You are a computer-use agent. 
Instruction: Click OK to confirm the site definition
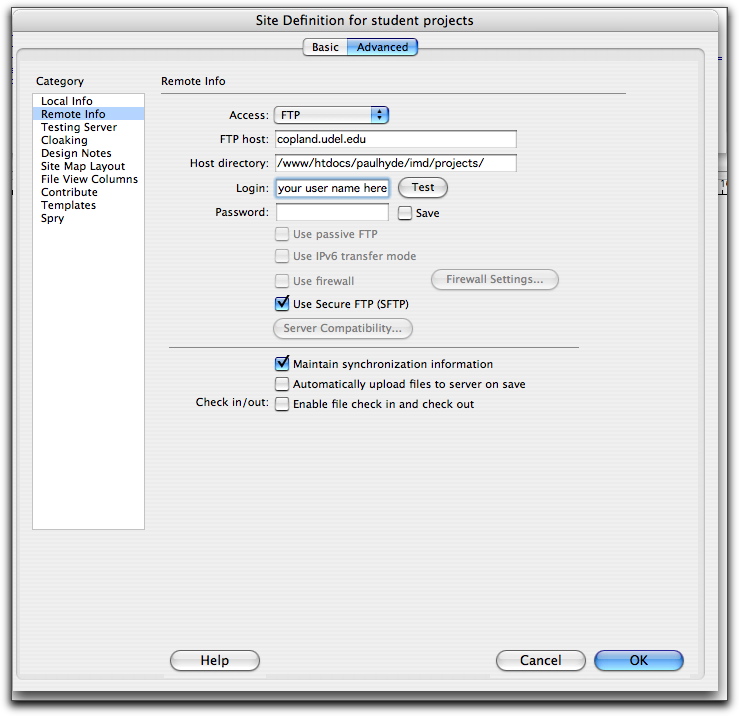click(638, 660)
